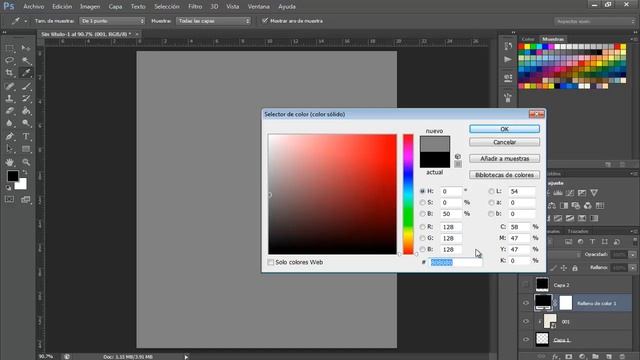Open the Archivo menu
The image size is (640, 360).
point(33,7)
